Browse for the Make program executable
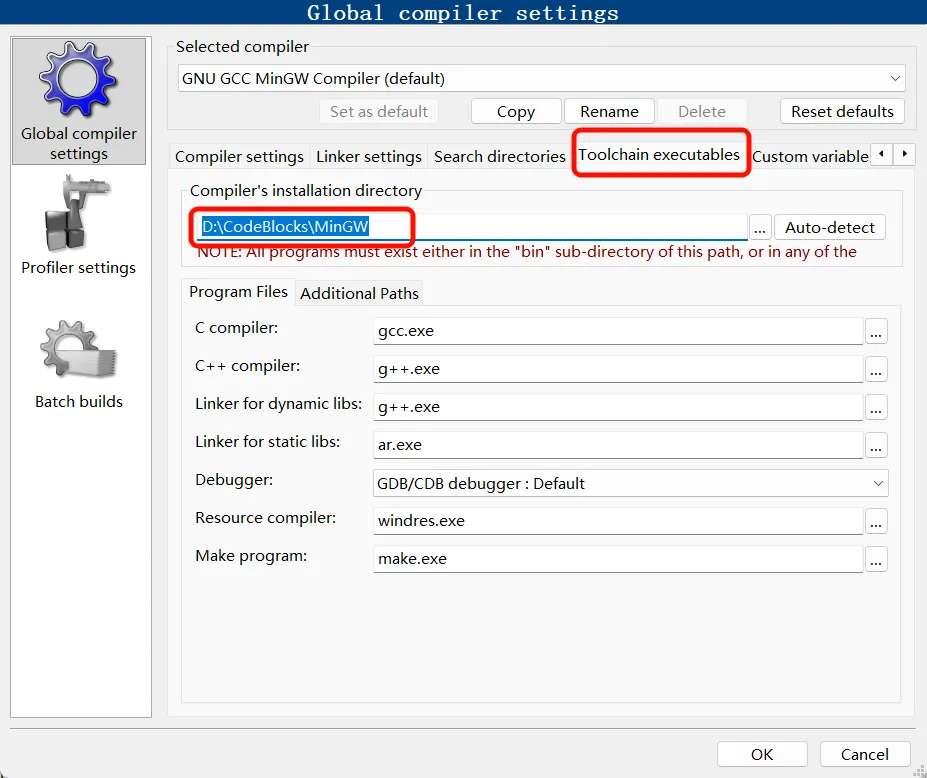This screenshot has height=778, width=927. point(876,559)
